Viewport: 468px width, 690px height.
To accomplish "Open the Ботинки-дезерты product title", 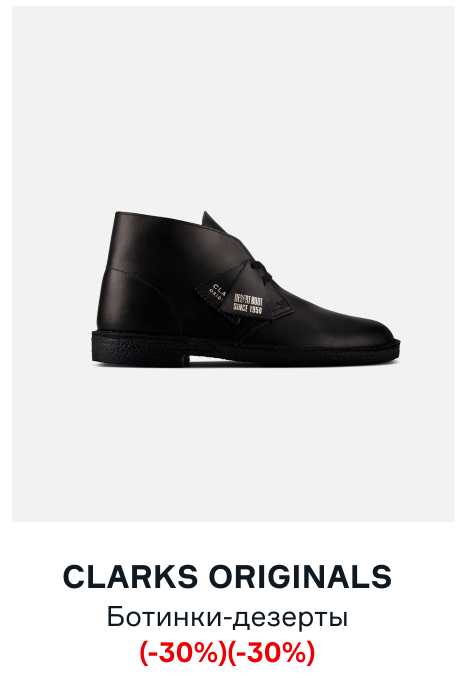I will [x=227, y=617].
